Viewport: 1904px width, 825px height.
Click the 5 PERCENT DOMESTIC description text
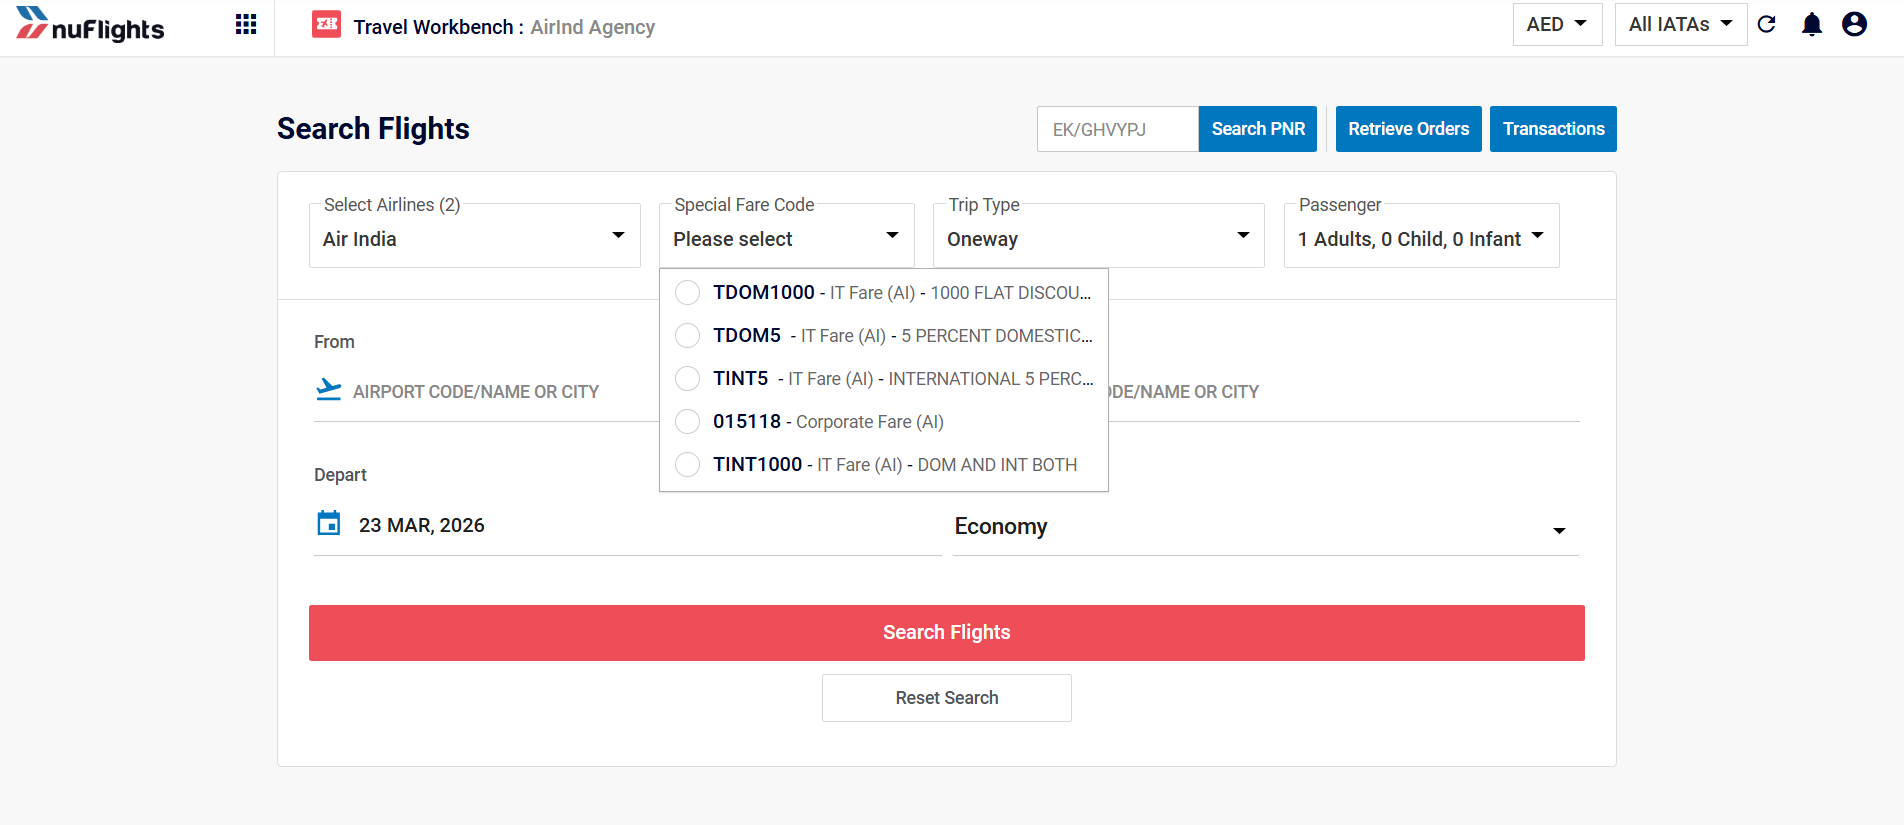click(x=997, y=336)
